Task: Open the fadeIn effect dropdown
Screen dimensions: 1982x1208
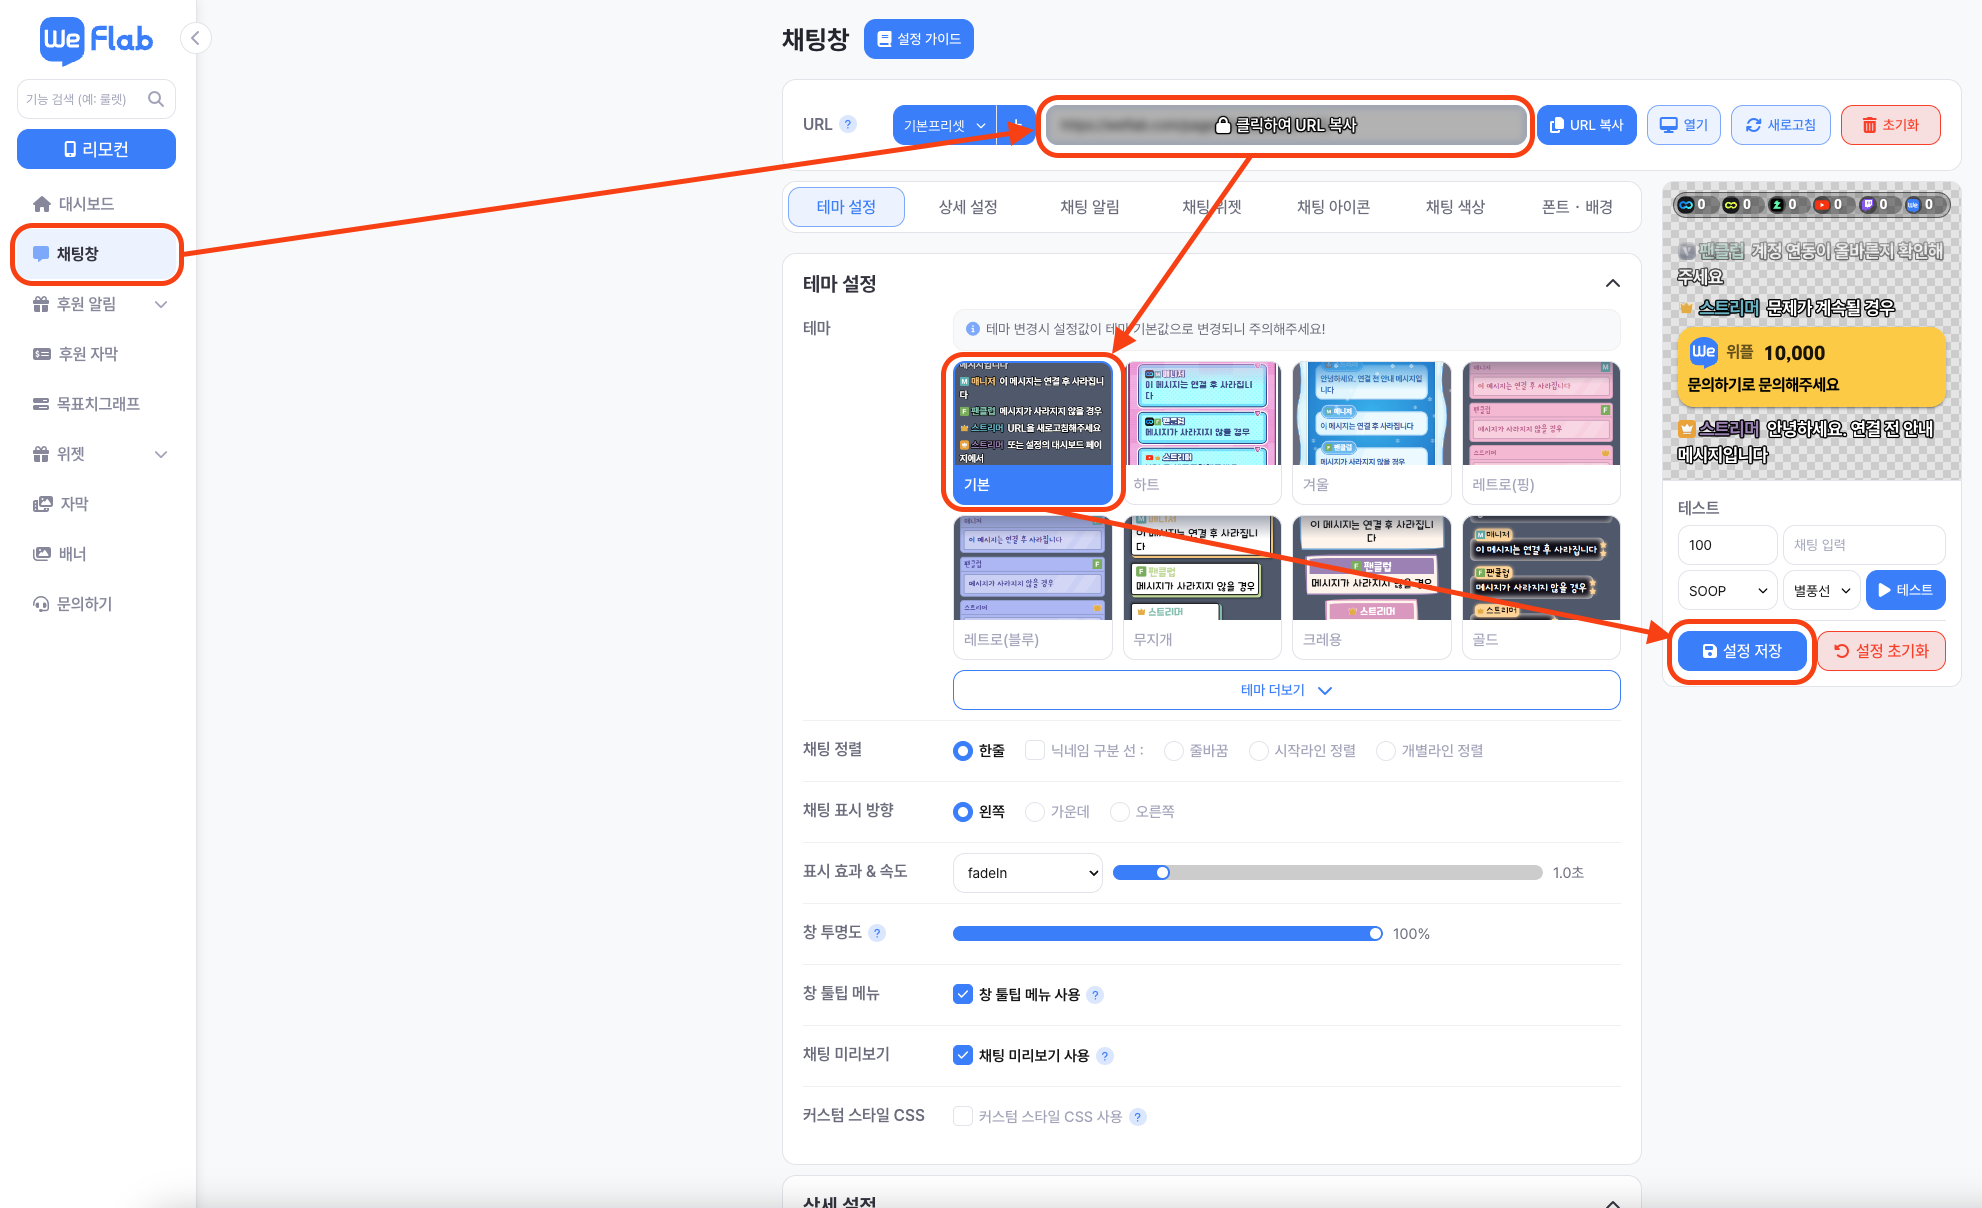Action: click(1027, 873)
